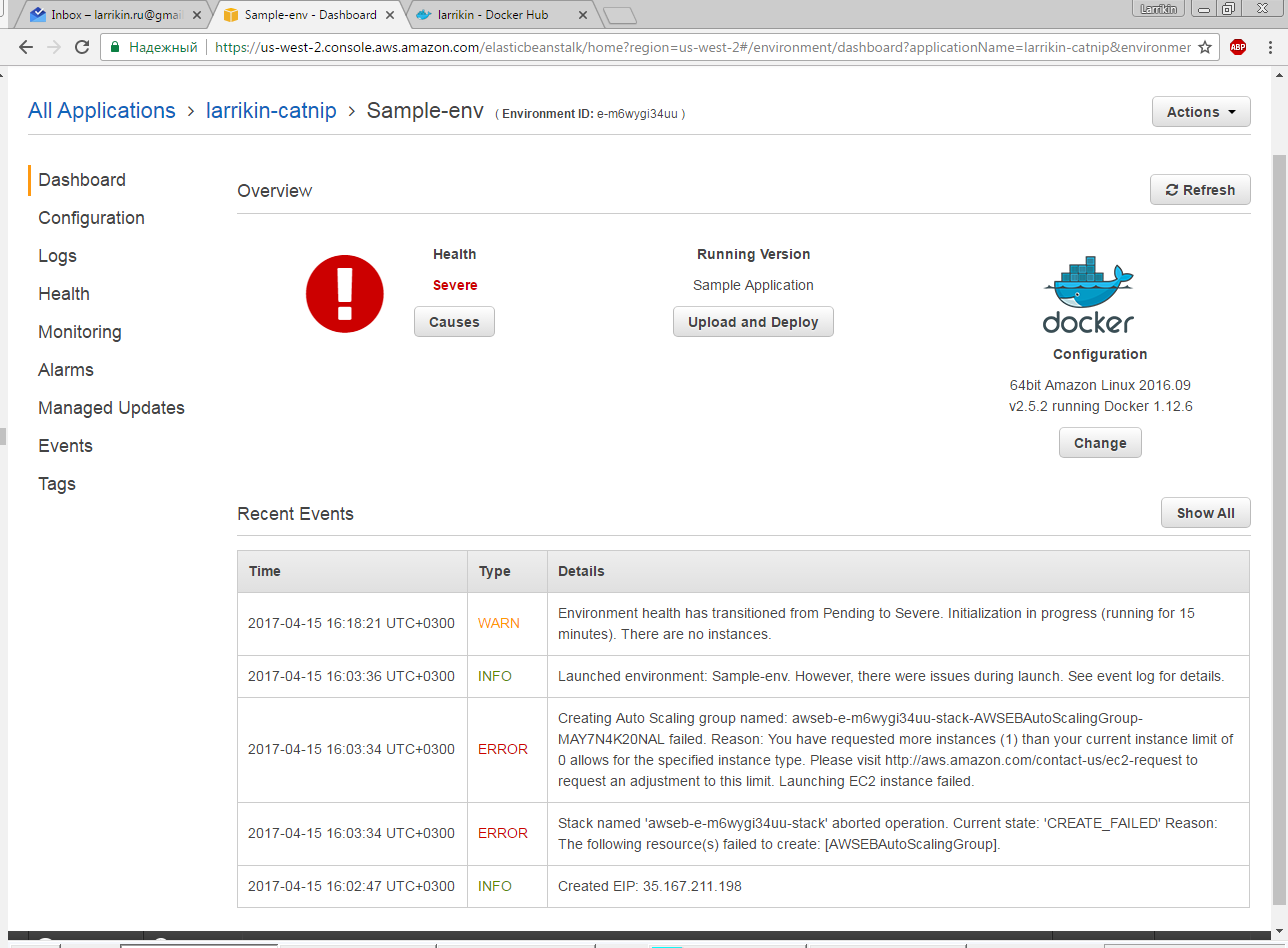The image size is (1288, 948).
Task: Open Events in the sidebar
Action: 65,446
